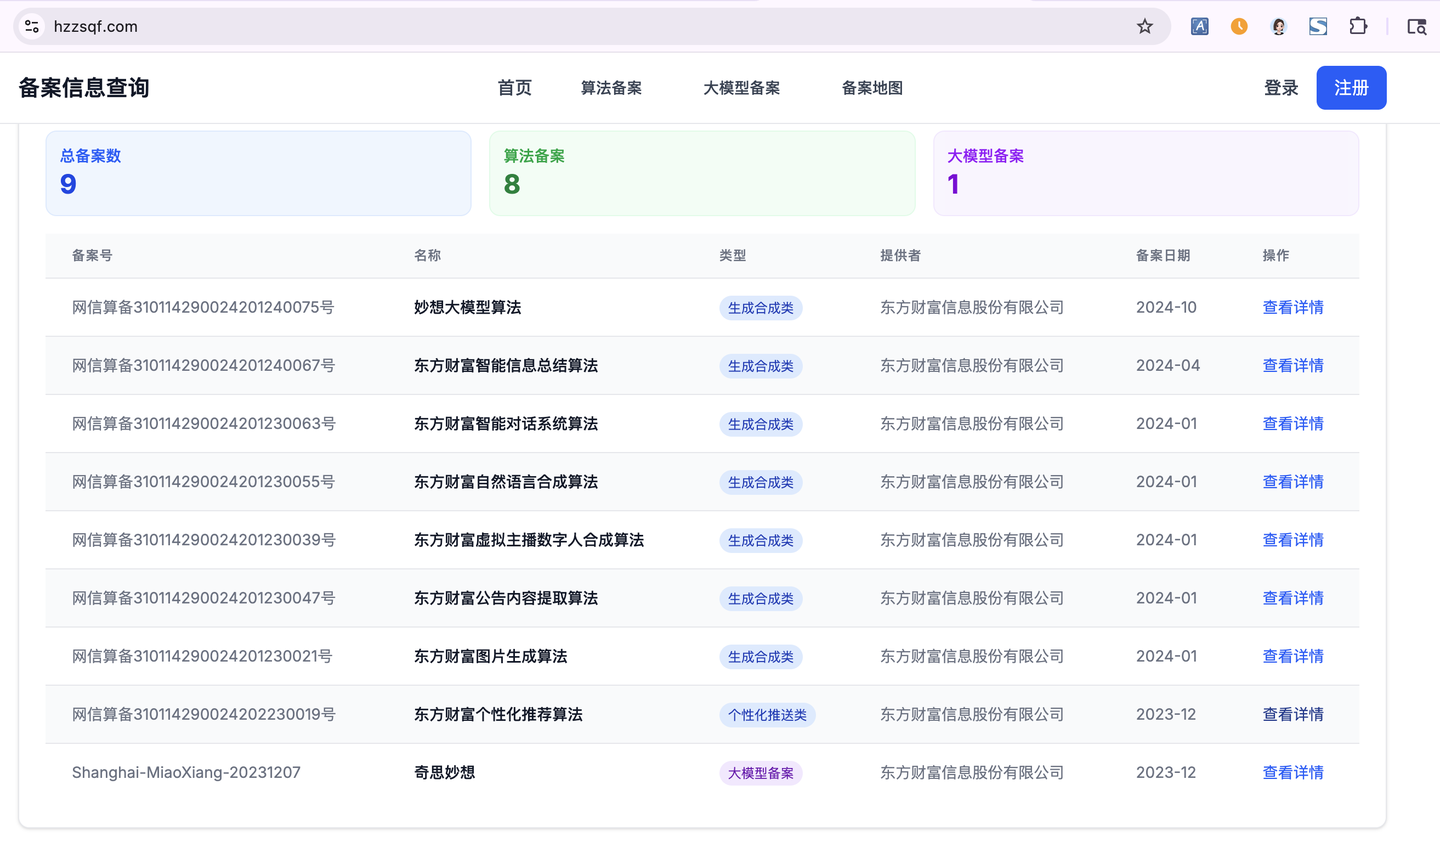Click the girl avatar extension icon
This screenshot has width=1440, height=847.
tap(1278, 27)
